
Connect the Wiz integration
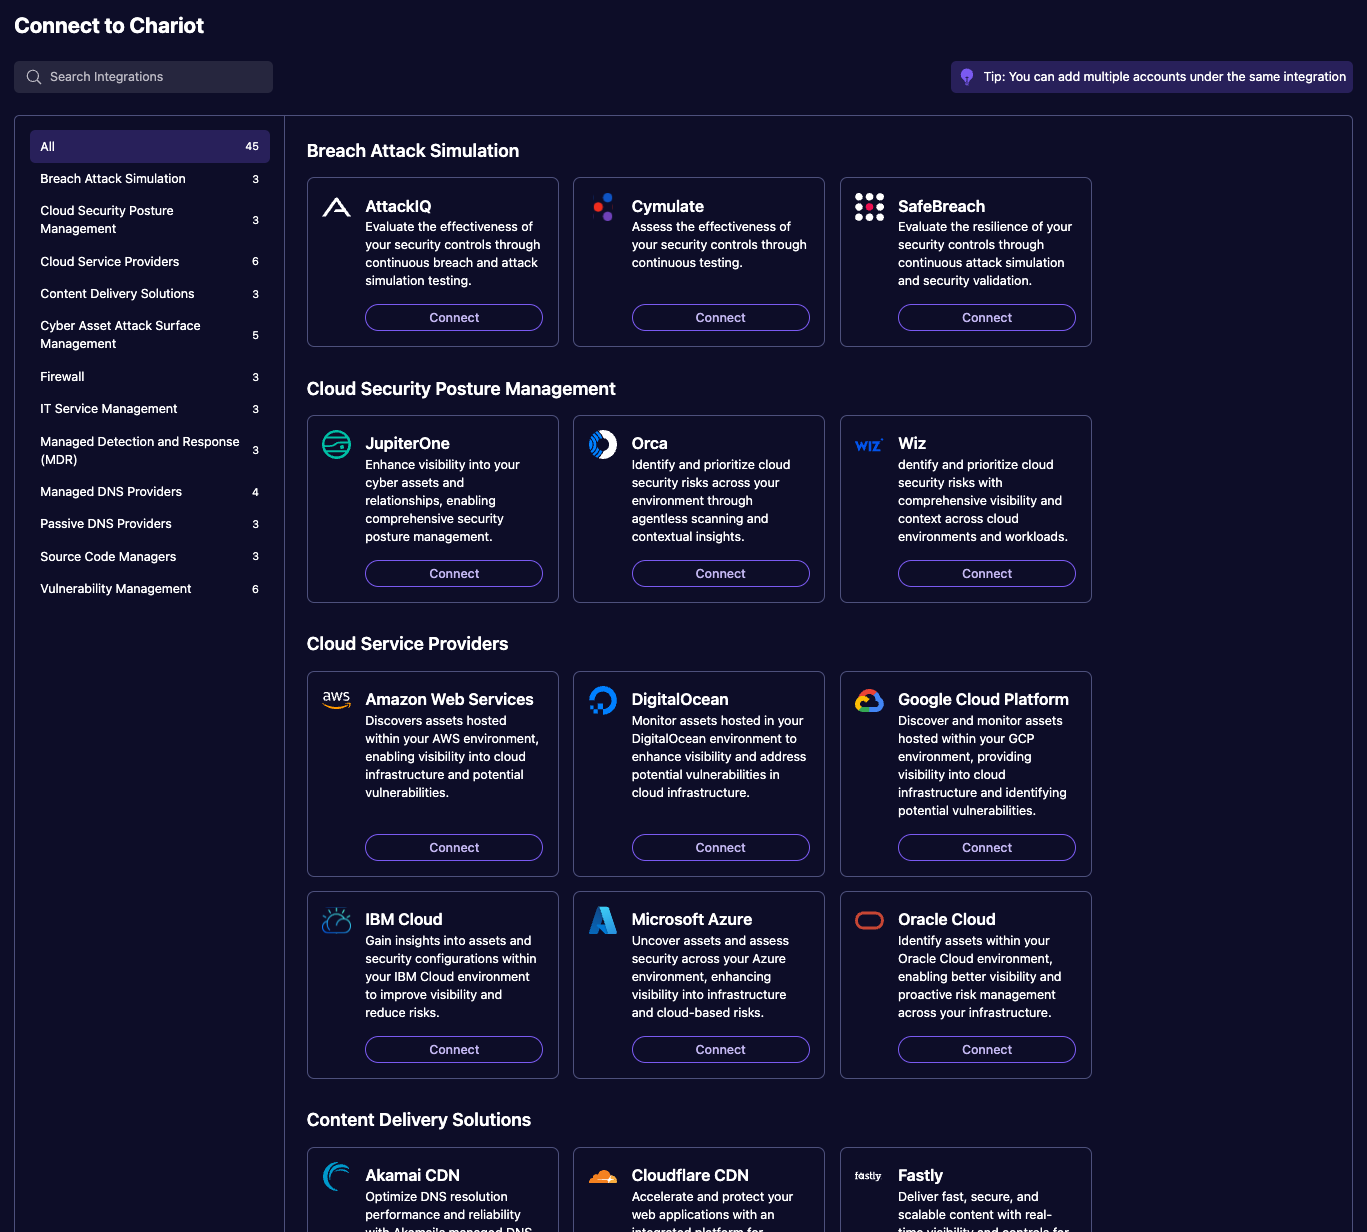(987, 574)
